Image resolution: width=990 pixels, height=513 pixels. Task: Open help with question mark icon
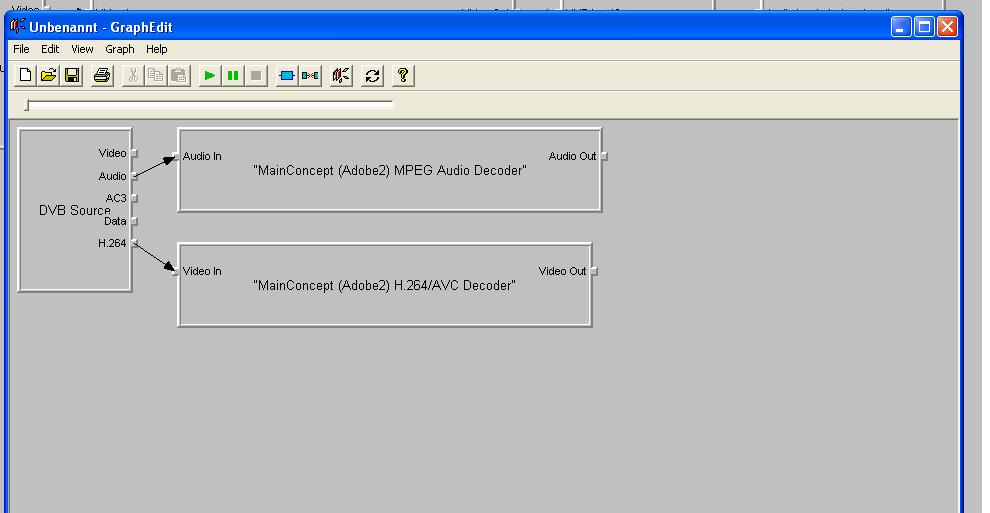coord(403,76)
